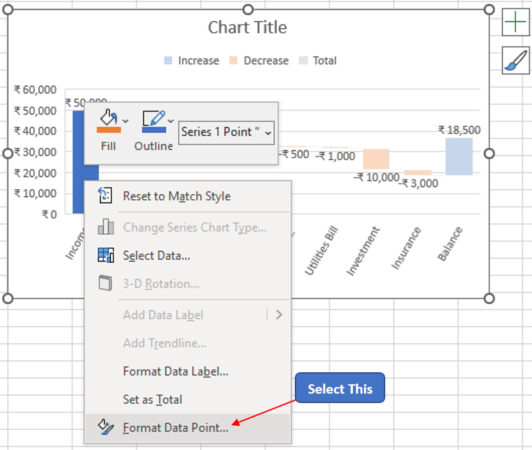Select the Balance total bar
Image resolution: width=532 pixels, height=450 pixels.
(x=459, y=156)
